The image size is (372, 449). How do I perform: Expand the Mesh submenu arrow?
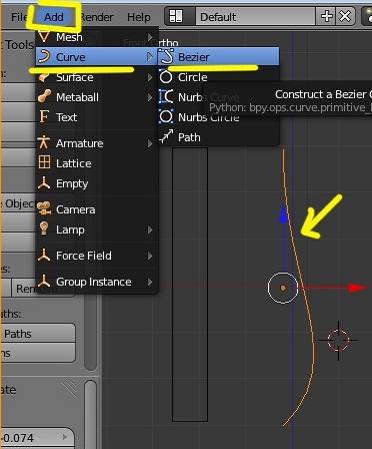click(150, 37)
